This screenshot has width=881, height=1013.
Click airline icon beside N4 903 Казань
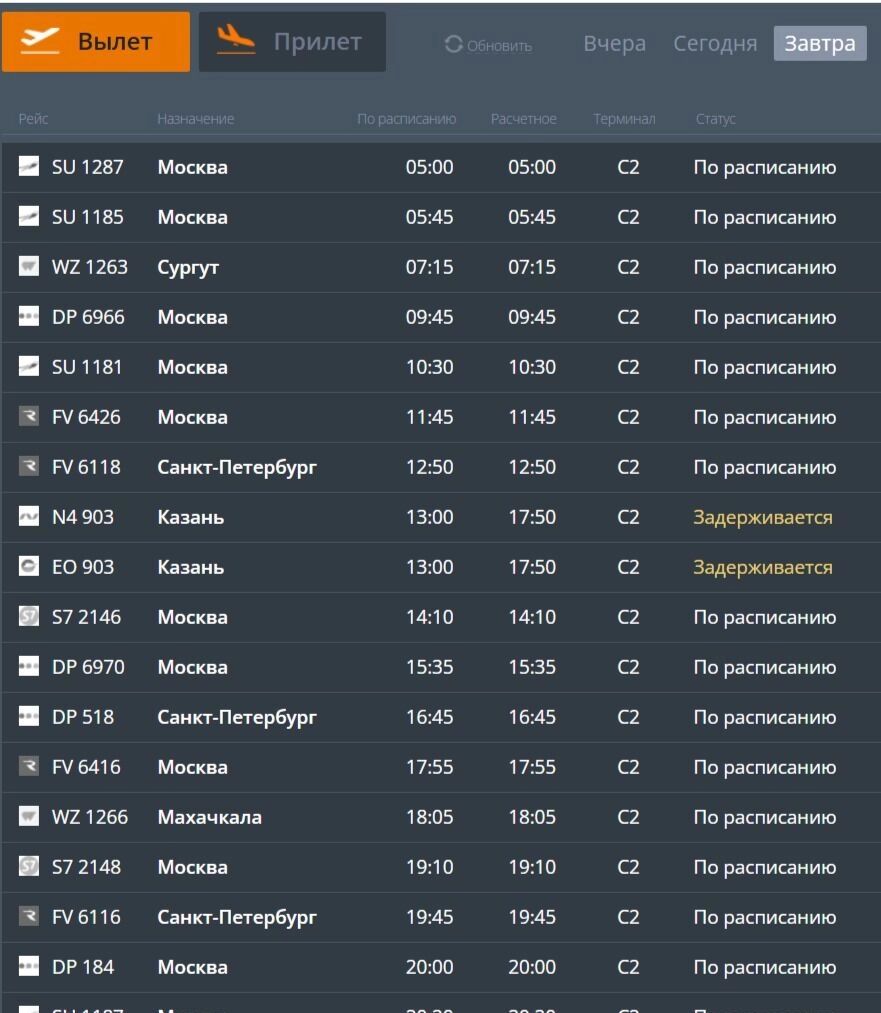28,517
